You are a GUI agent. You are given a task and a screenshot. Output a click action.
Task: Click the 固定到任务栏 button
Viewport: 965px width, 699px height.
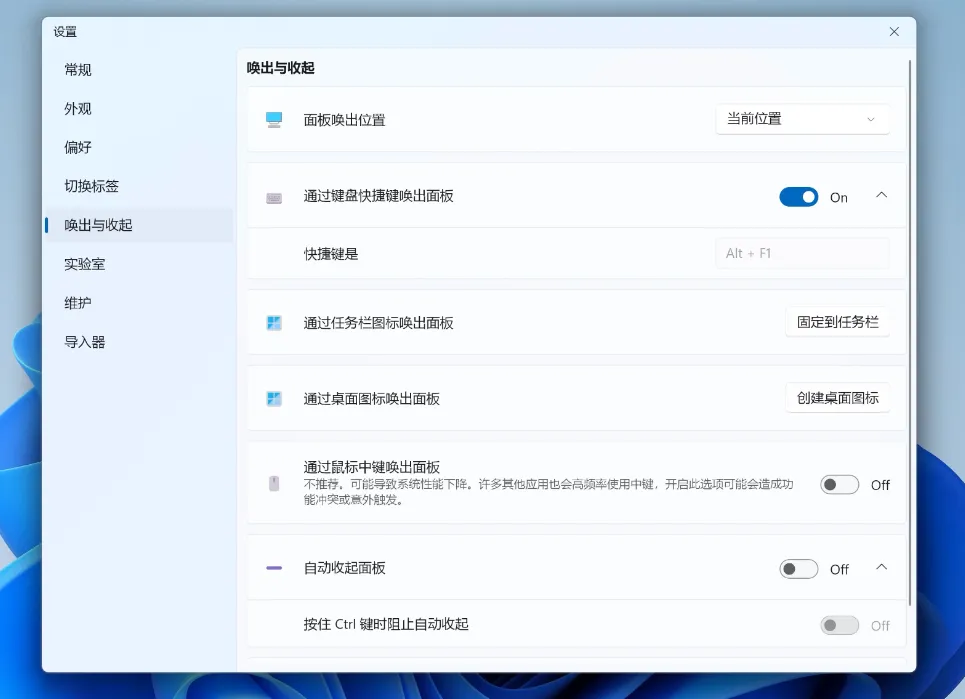[837, 322]
